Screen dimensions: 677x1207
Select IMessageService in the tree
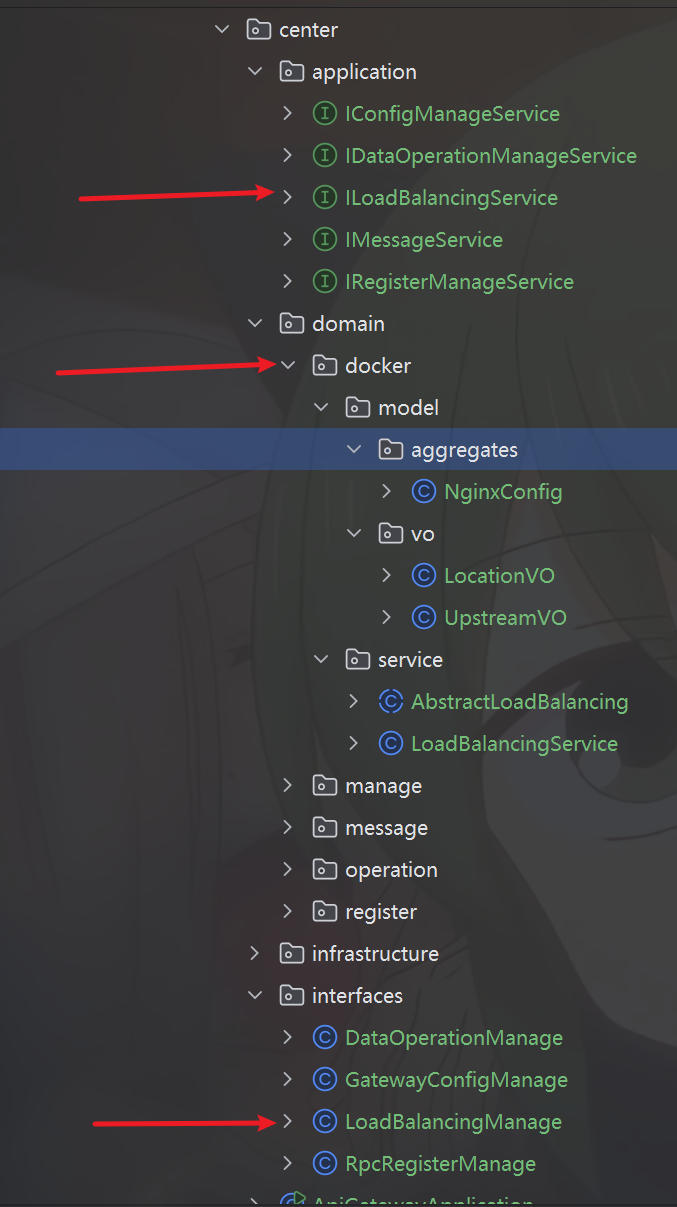(423, 240)
